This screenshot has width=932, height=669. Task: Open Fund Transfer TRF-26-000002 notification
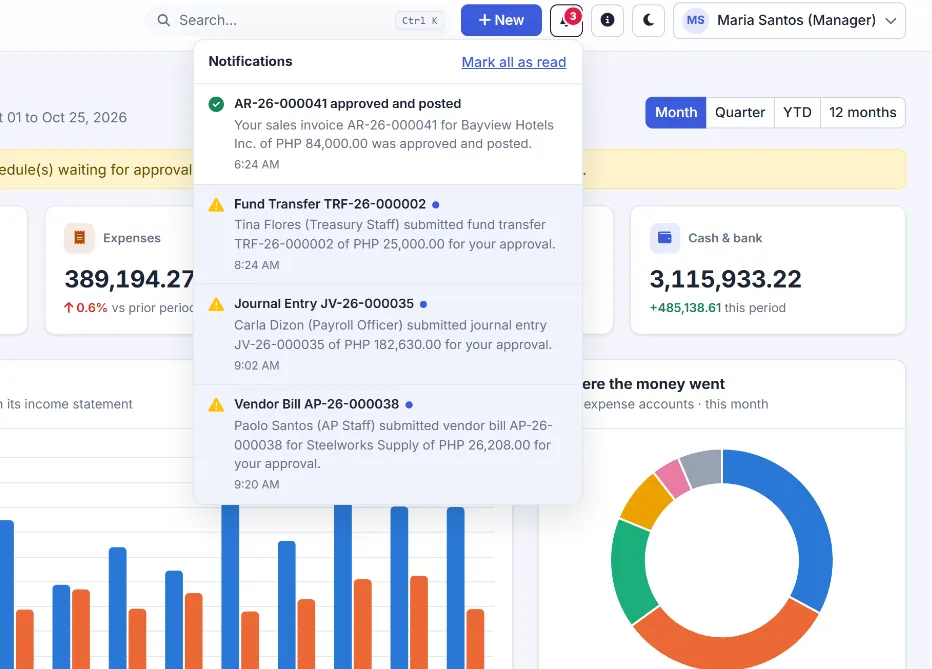click(x=388, y=234)
